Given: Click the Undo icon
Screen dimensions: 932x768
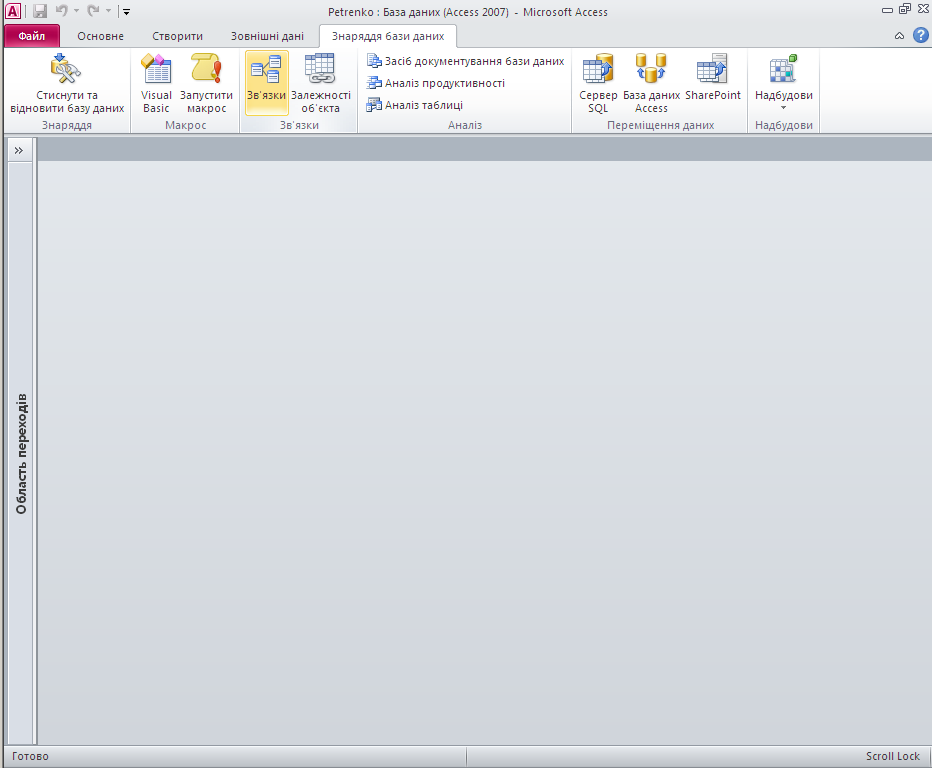Looking at the screenshot, I should click(x=61, y=11).
